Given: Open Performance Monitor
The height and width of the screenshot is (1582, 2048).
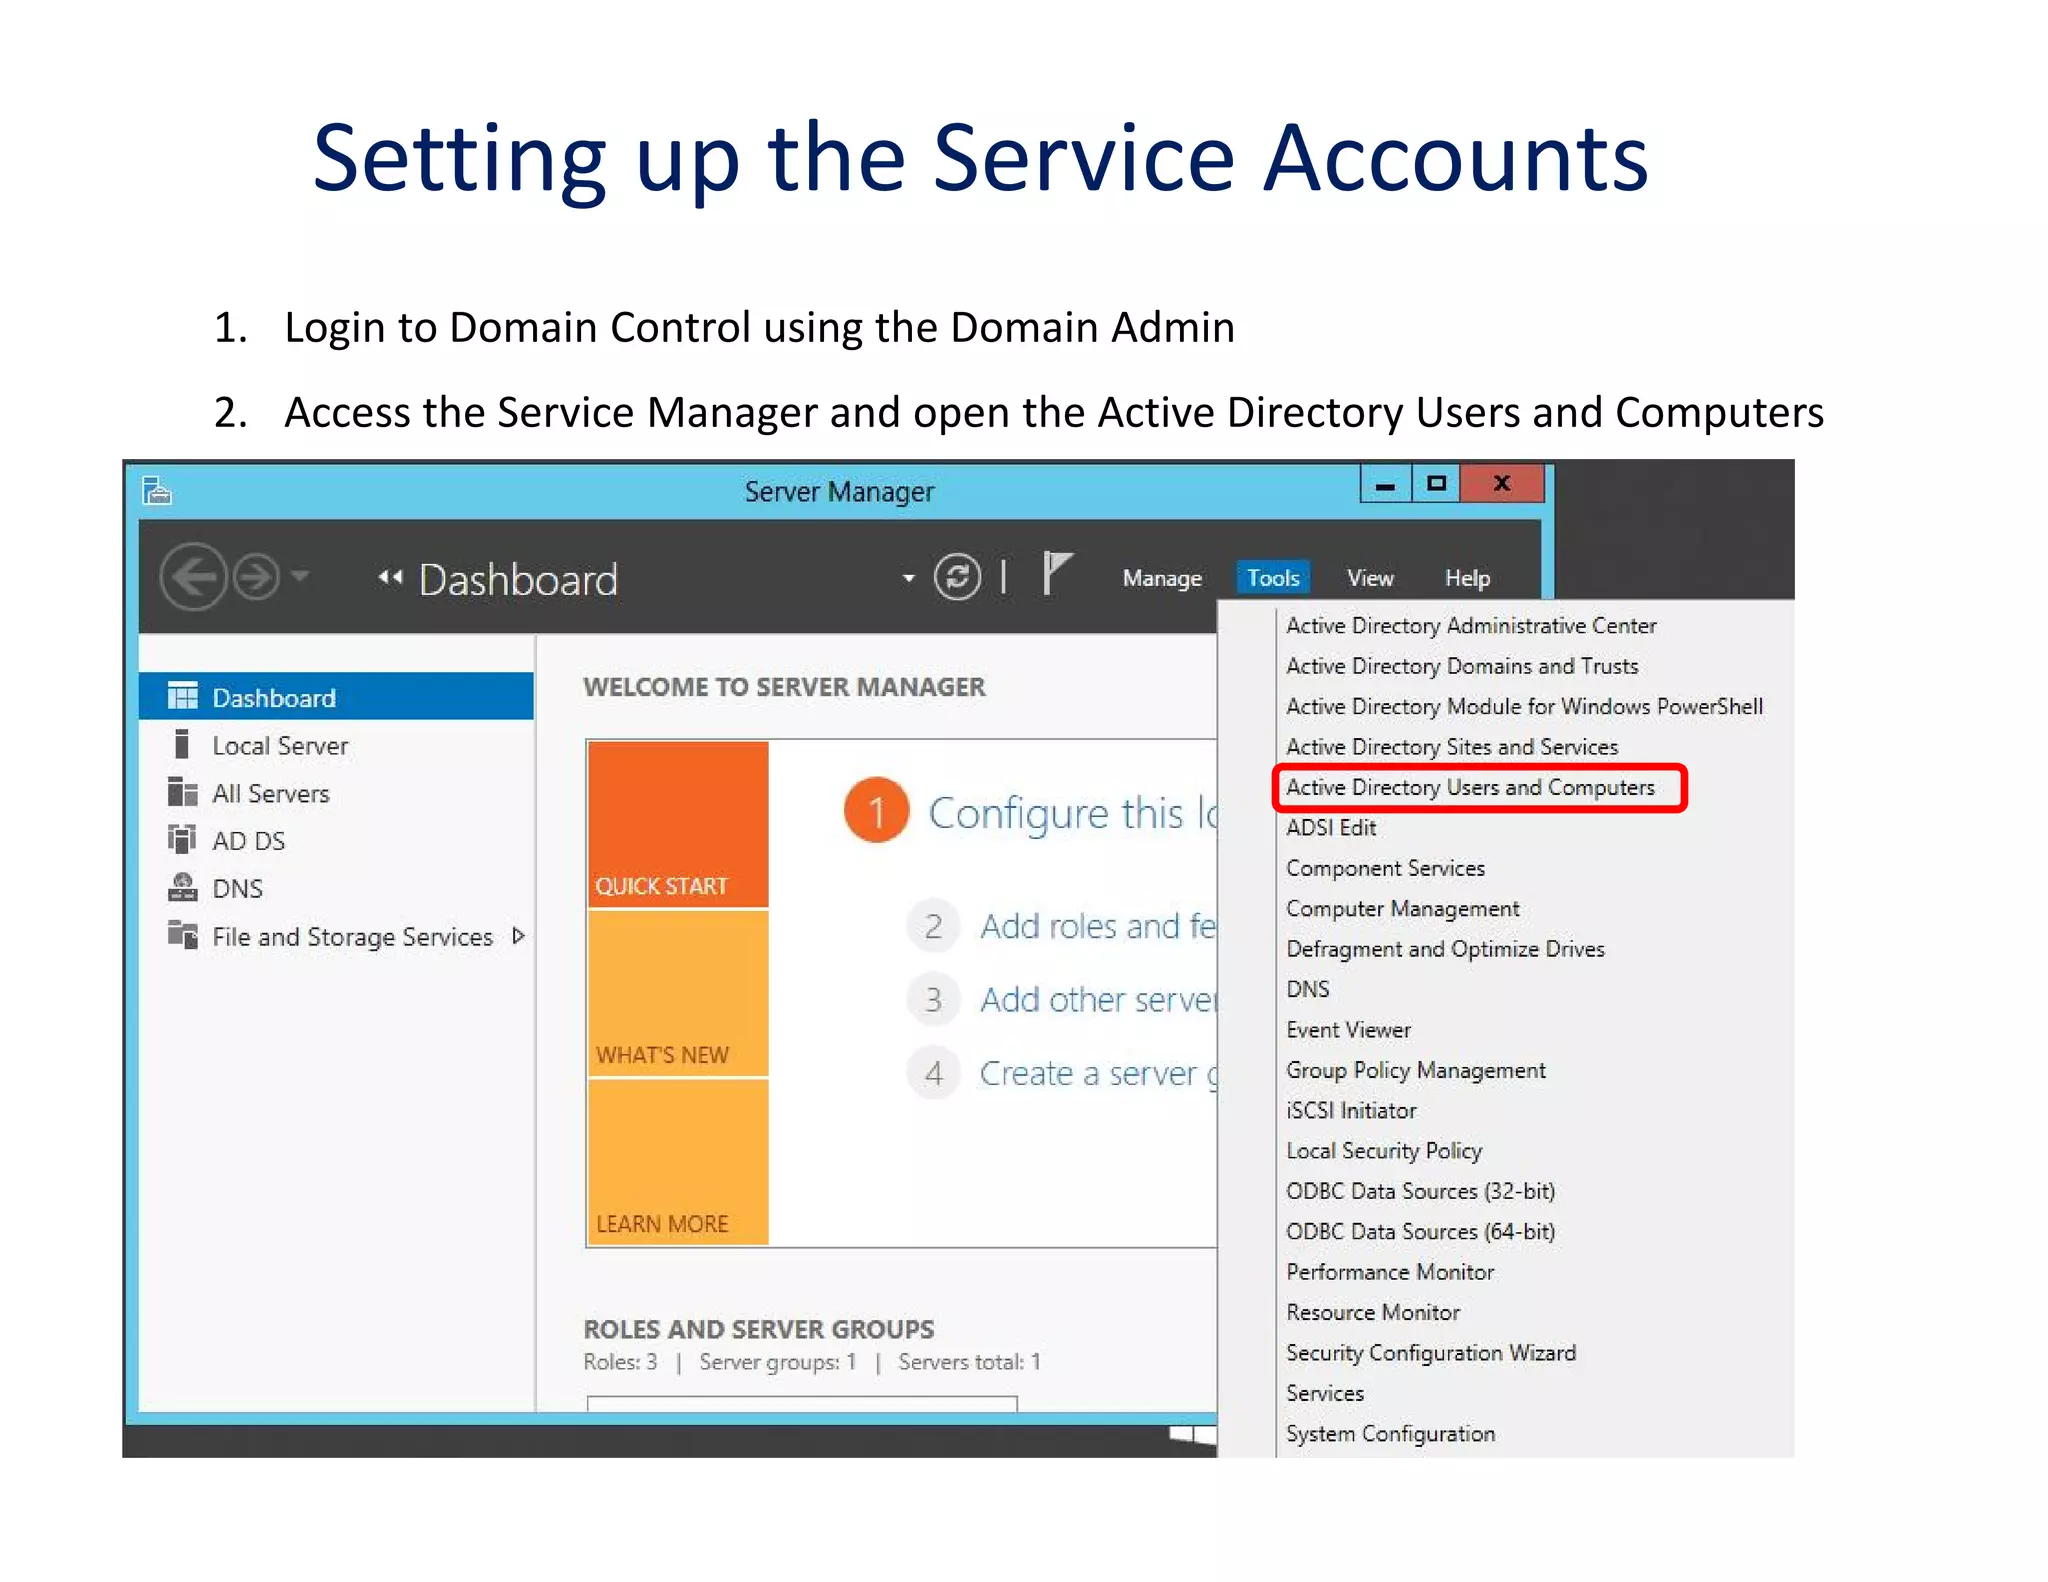Looking at the screenshot, I should 1390,1272.
